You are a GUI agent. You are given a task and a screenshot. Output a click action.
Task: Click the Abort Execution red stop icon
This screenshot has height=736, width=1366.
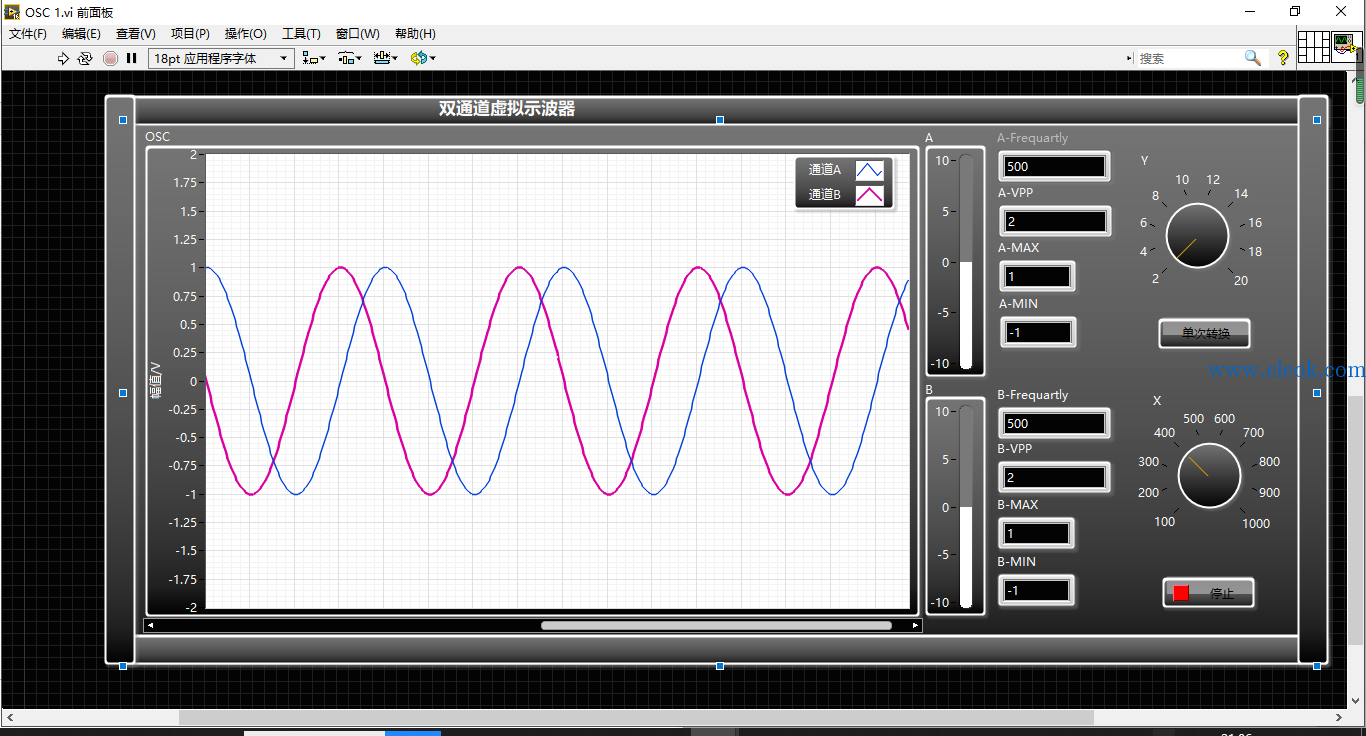point(110,59)
